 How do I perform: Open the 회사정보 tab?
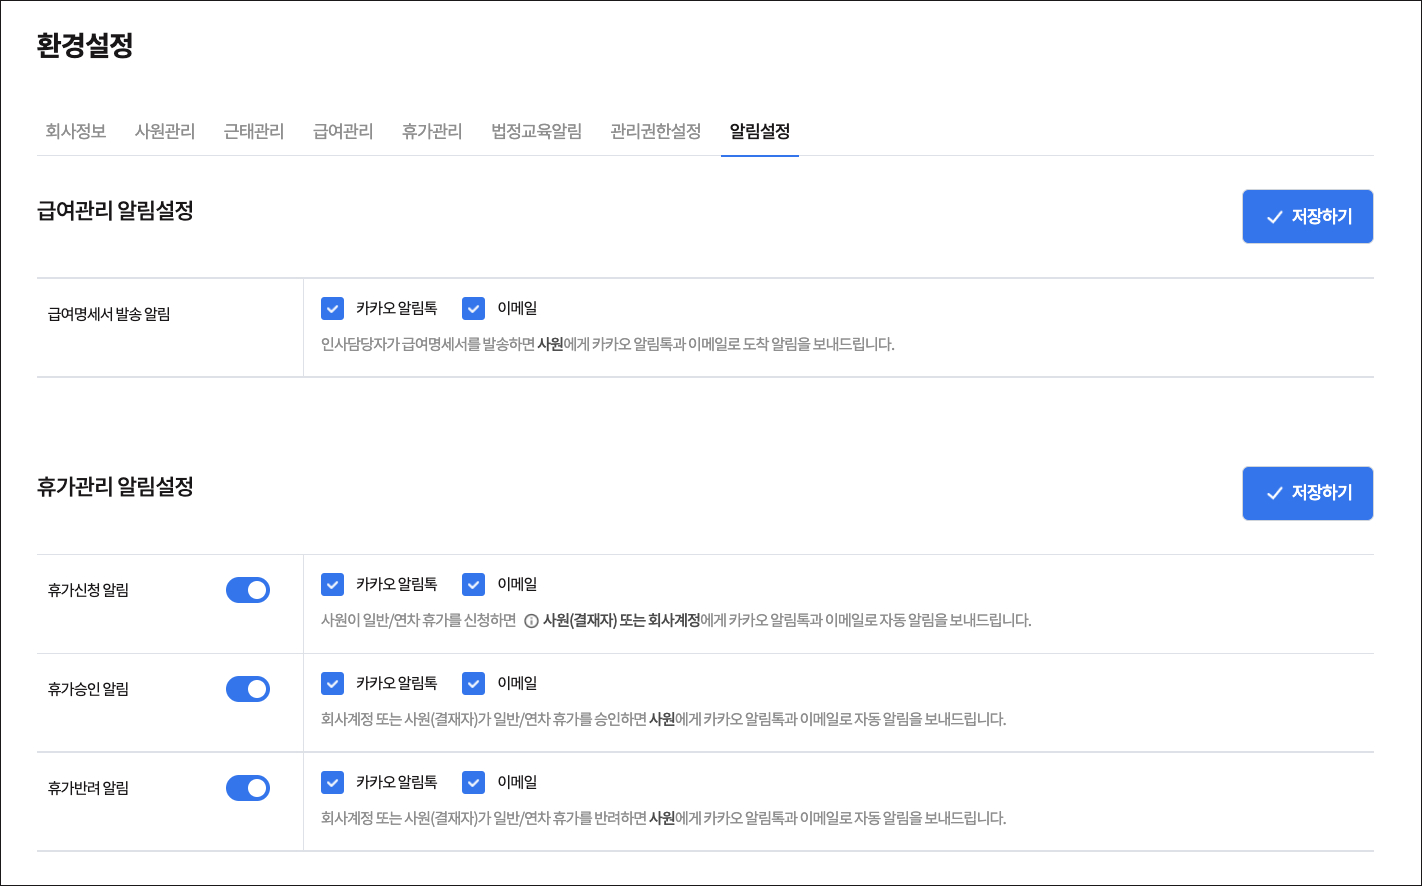76,131
